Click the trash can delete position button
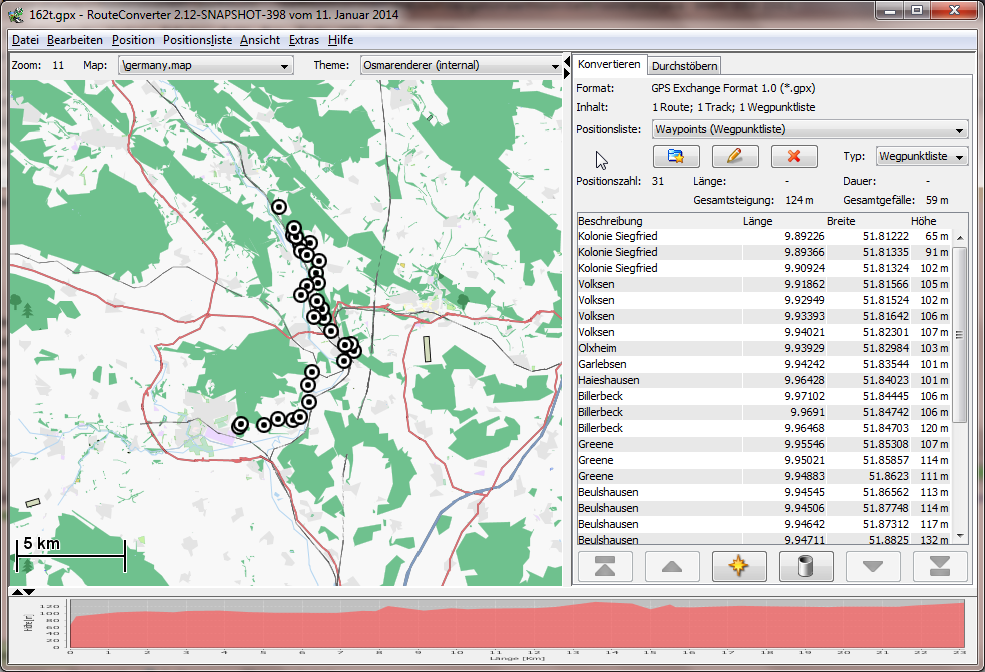The width and height of the screenshot is (985, 672). 806,566
